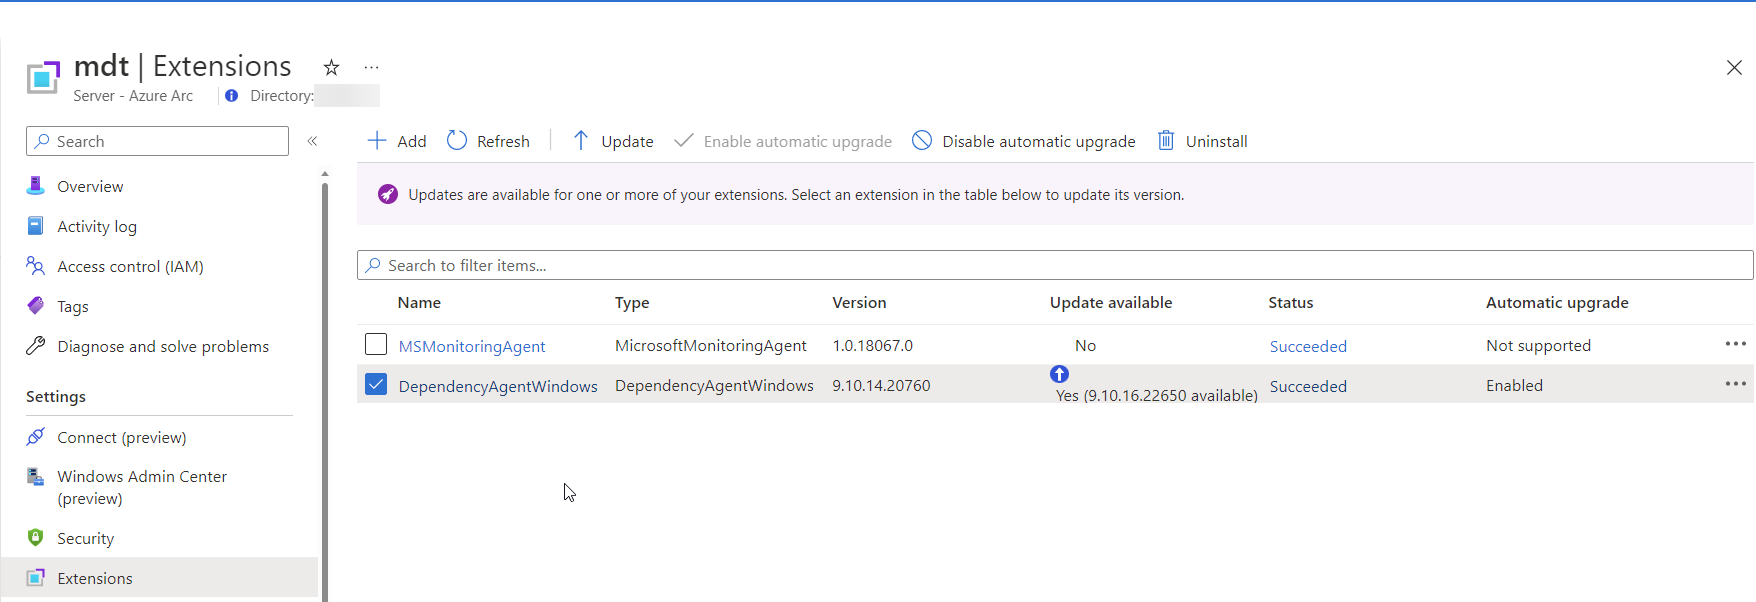Click in the sidebar Search box
The image size is (1756, 602).
click(157, 141)
